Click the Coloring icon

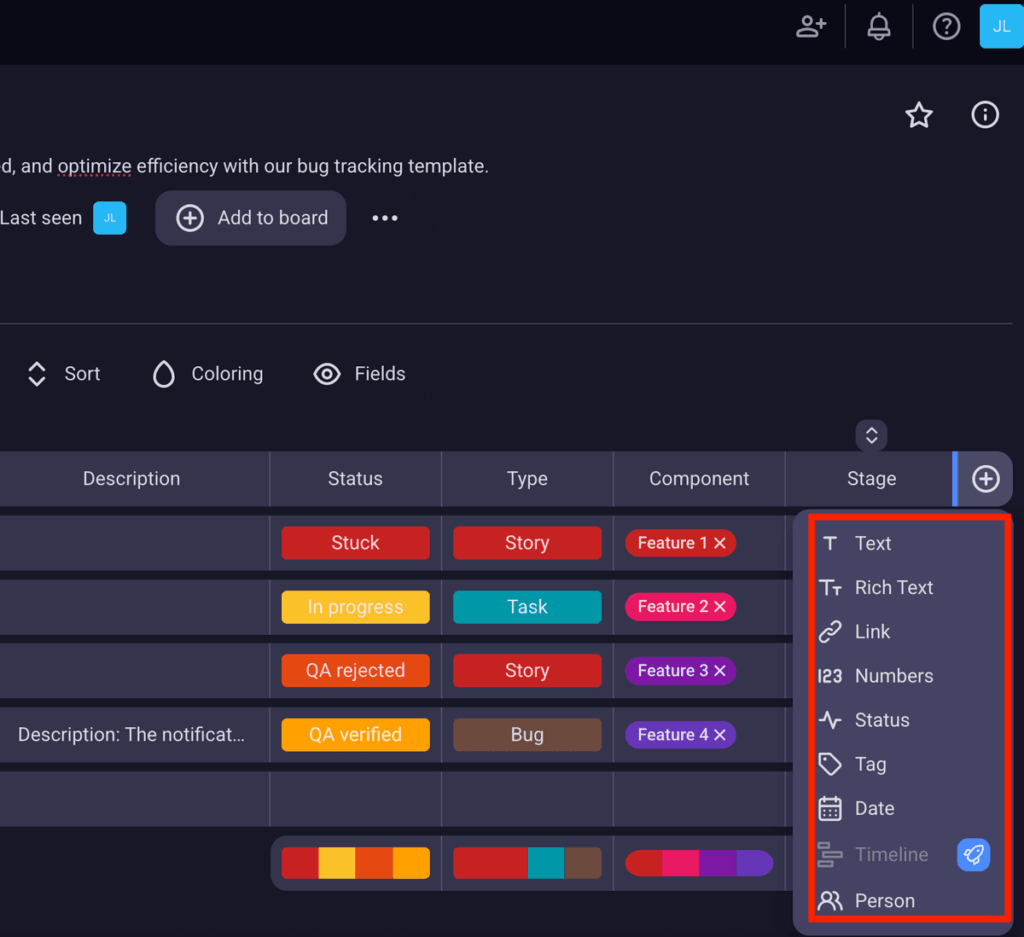(163, 373)
